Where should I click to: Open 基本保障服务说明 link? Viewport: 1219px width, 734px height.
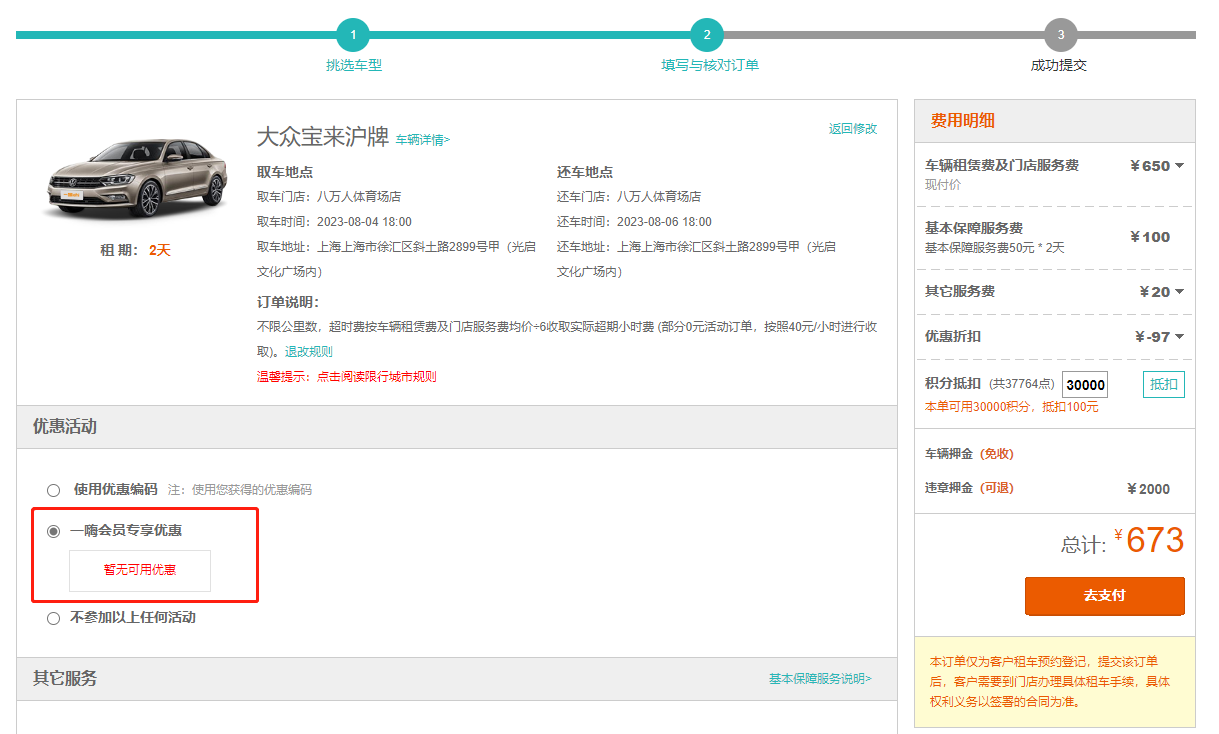pyautogui.click(x=820, y=679)
